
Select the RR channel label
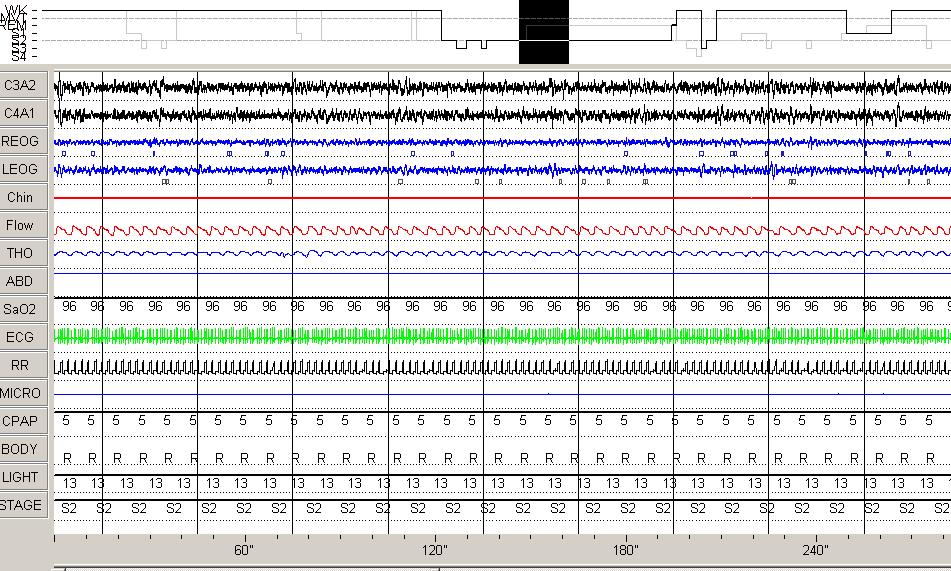point(23,365)
